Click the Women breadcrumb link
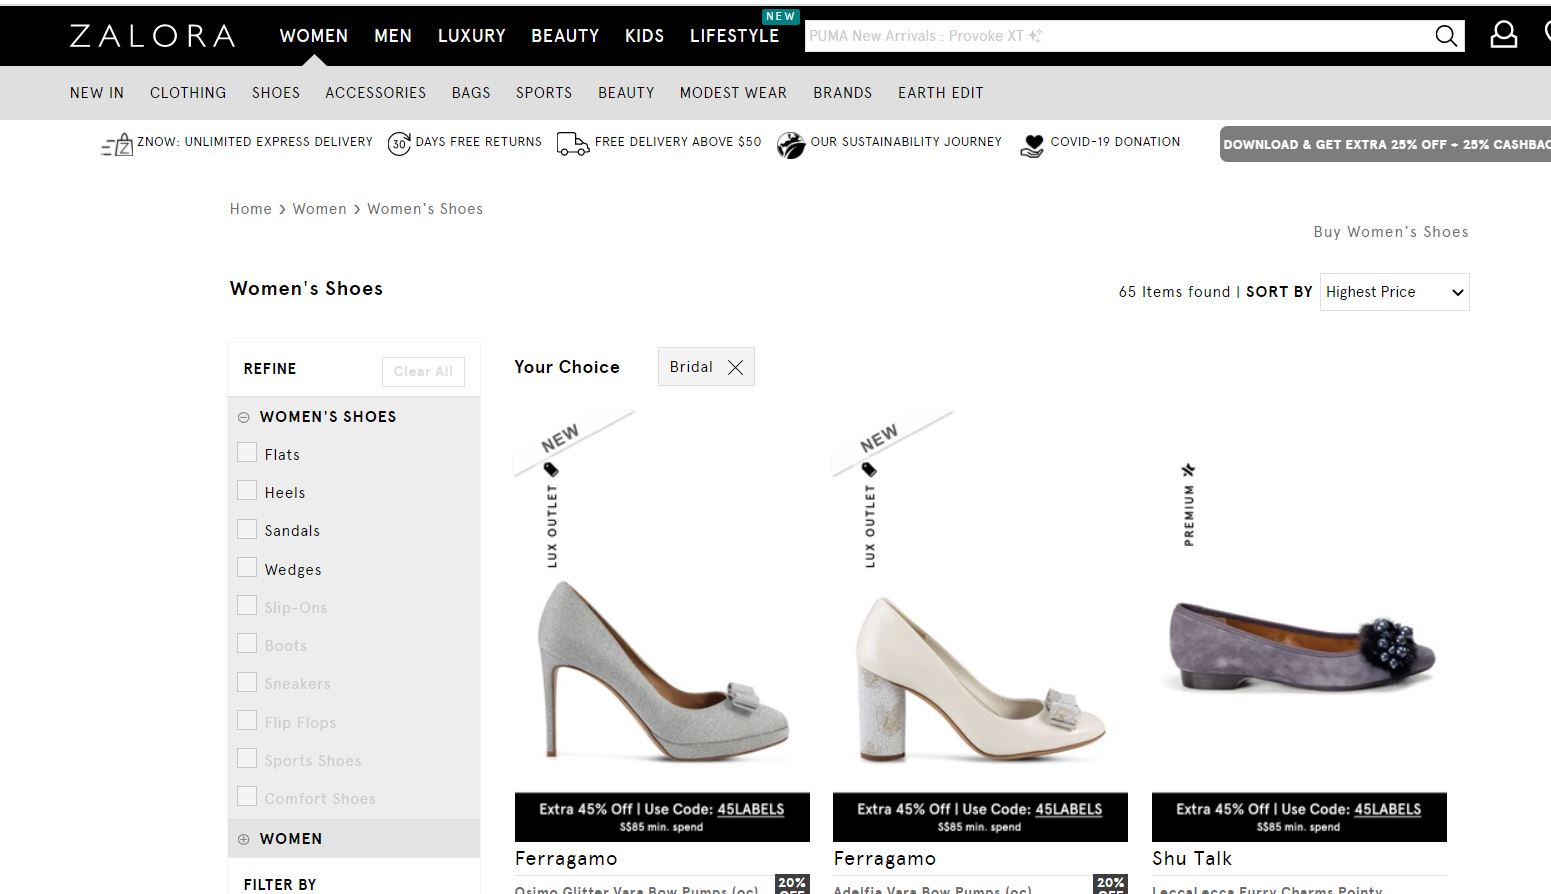 (319, 209)
